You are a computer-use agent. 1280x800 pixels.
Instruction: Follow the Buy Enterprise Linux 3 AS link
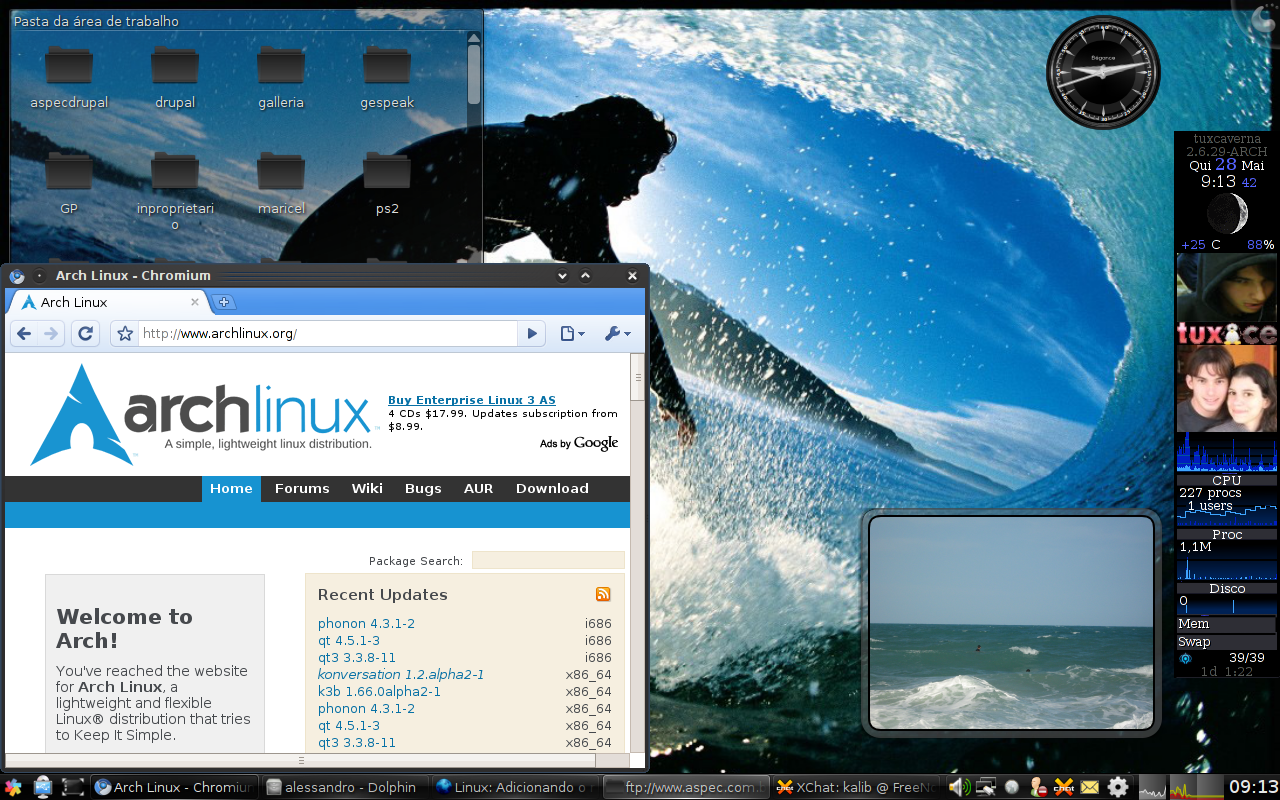[x=471, y=399]
